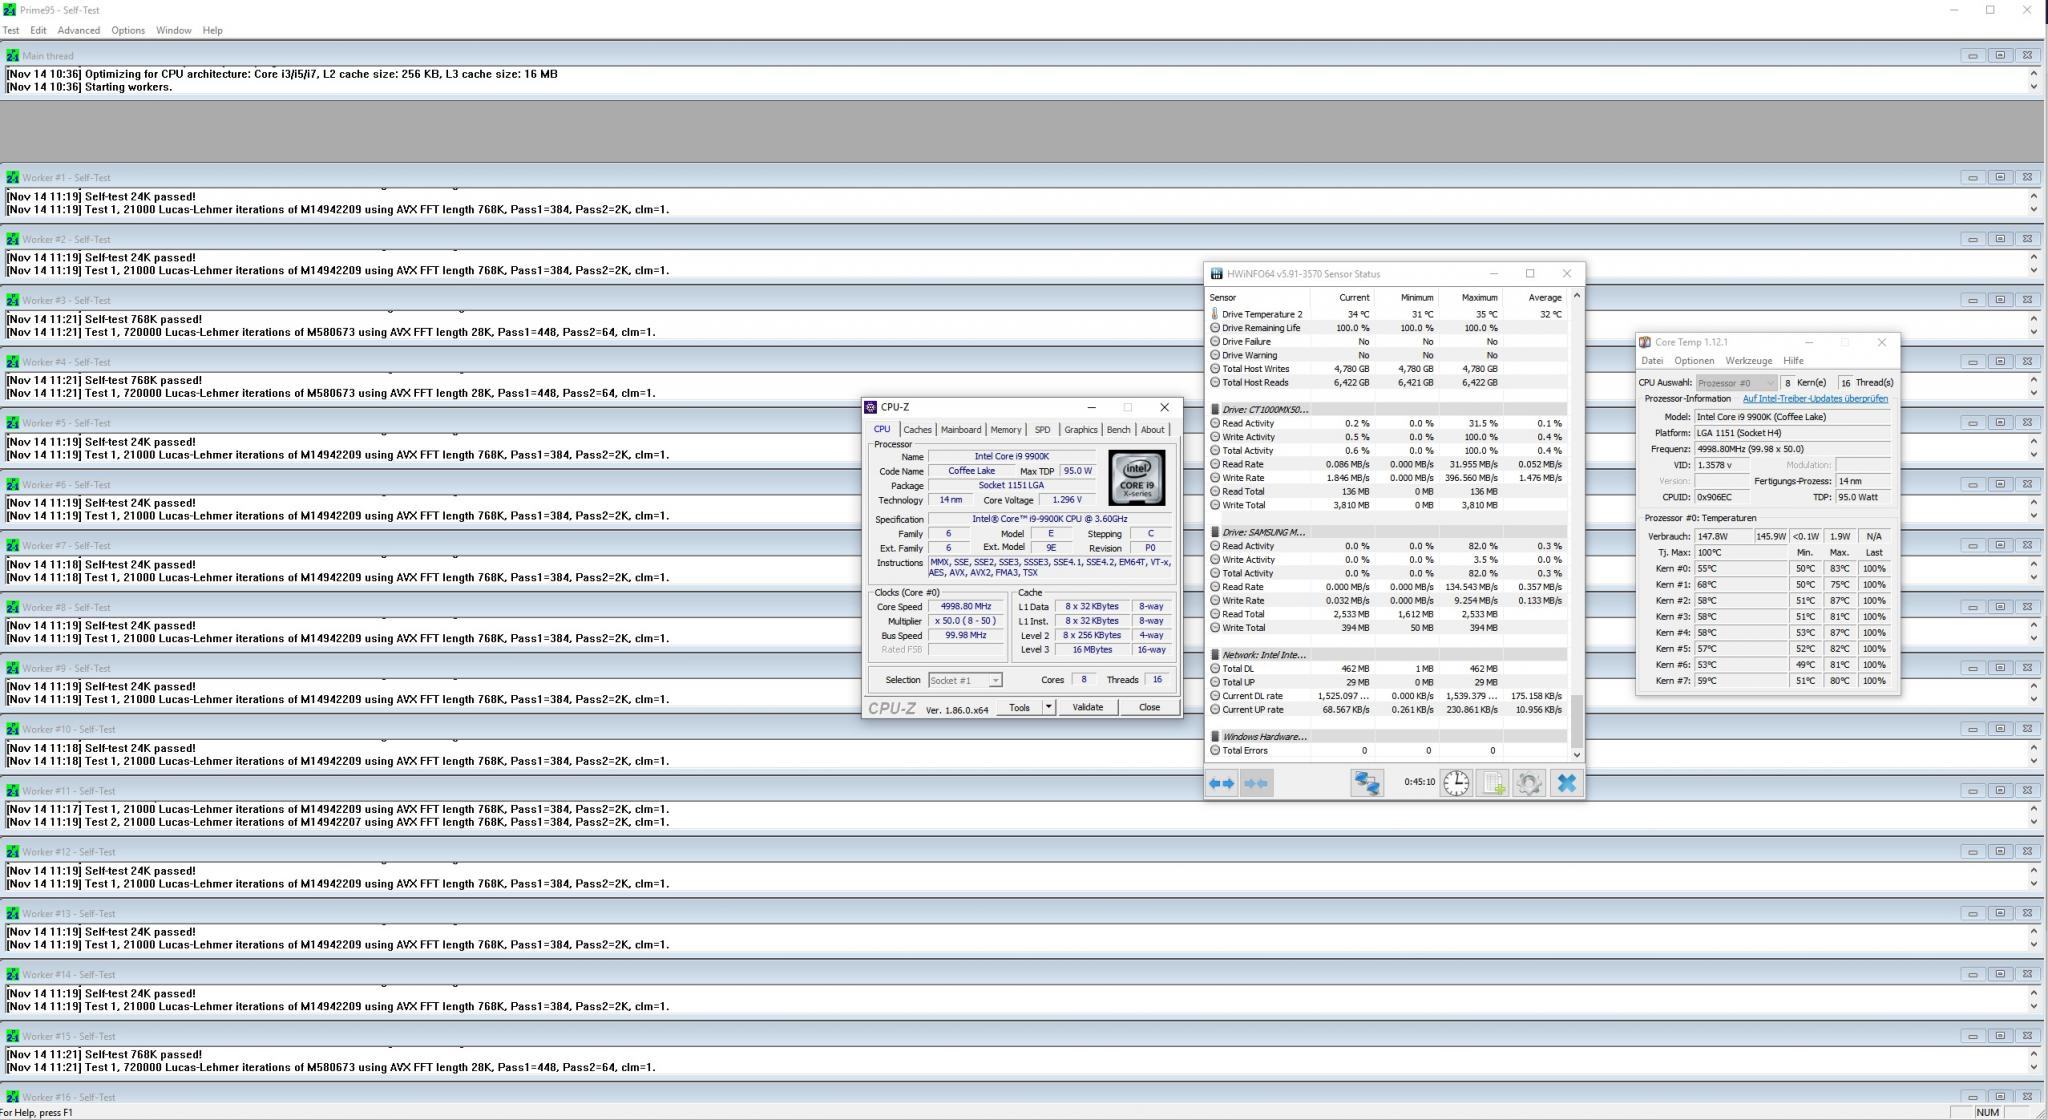This screenshot has width=2048, height=1120.
Task: Reset the HWiNFO clock timer icon
Action: (1456, 784)
